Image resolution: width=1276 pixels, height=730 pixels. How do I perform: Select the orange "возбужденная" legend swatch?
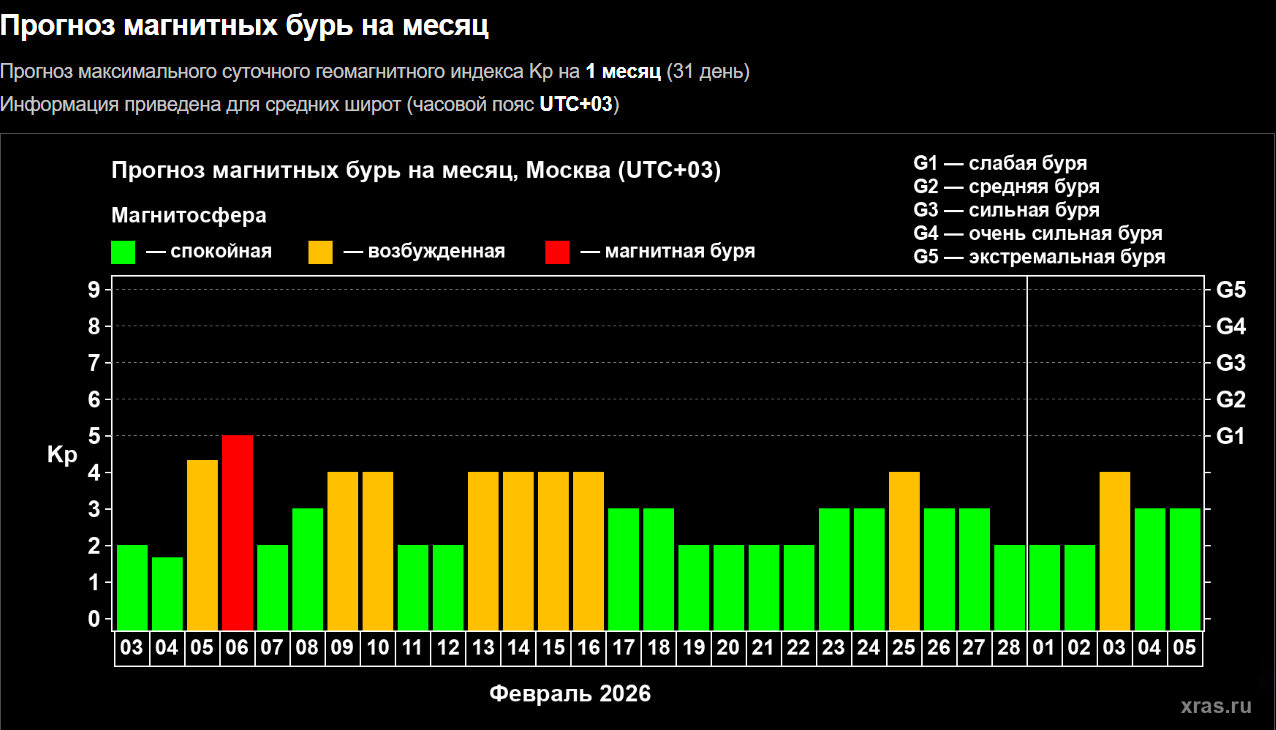point(320,252)
